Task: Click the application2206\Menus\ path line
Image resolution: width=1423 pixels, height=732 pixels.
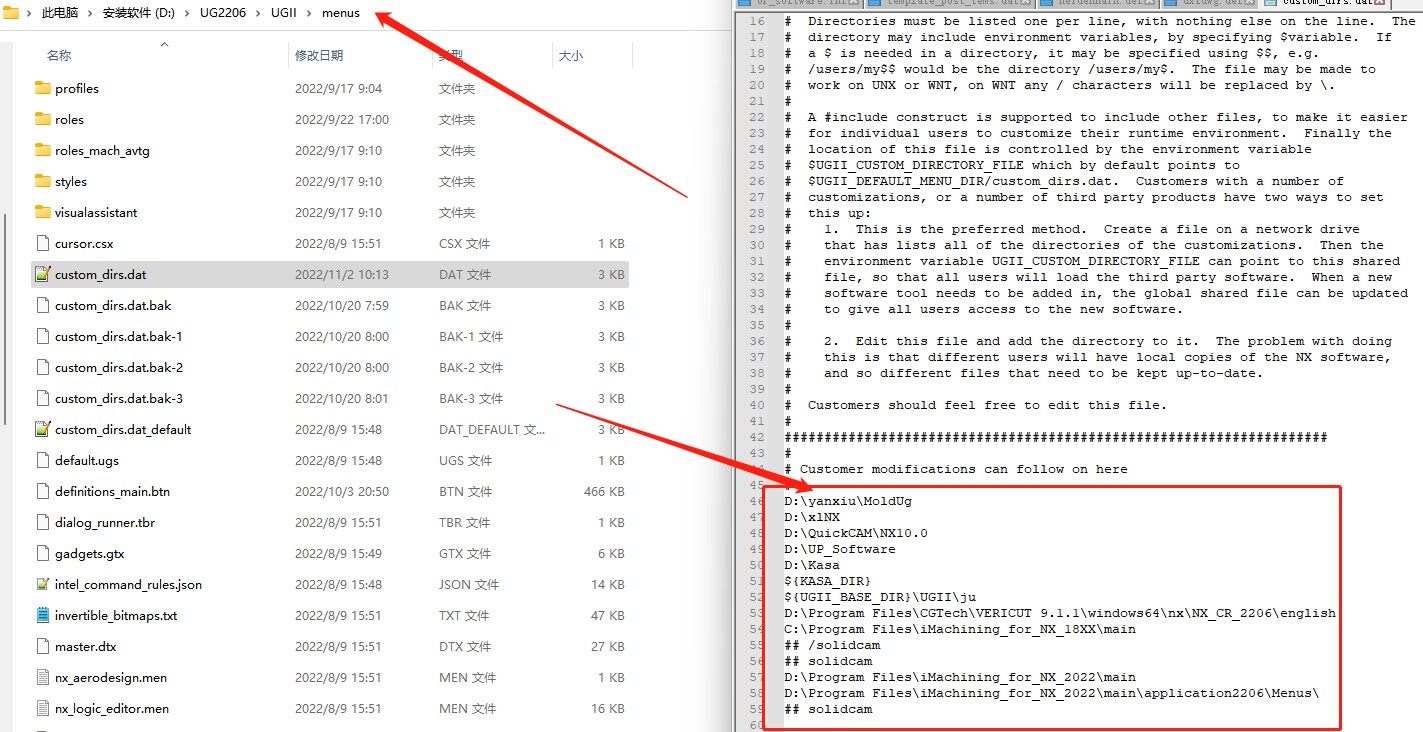Action: (x=1052, y=693)
